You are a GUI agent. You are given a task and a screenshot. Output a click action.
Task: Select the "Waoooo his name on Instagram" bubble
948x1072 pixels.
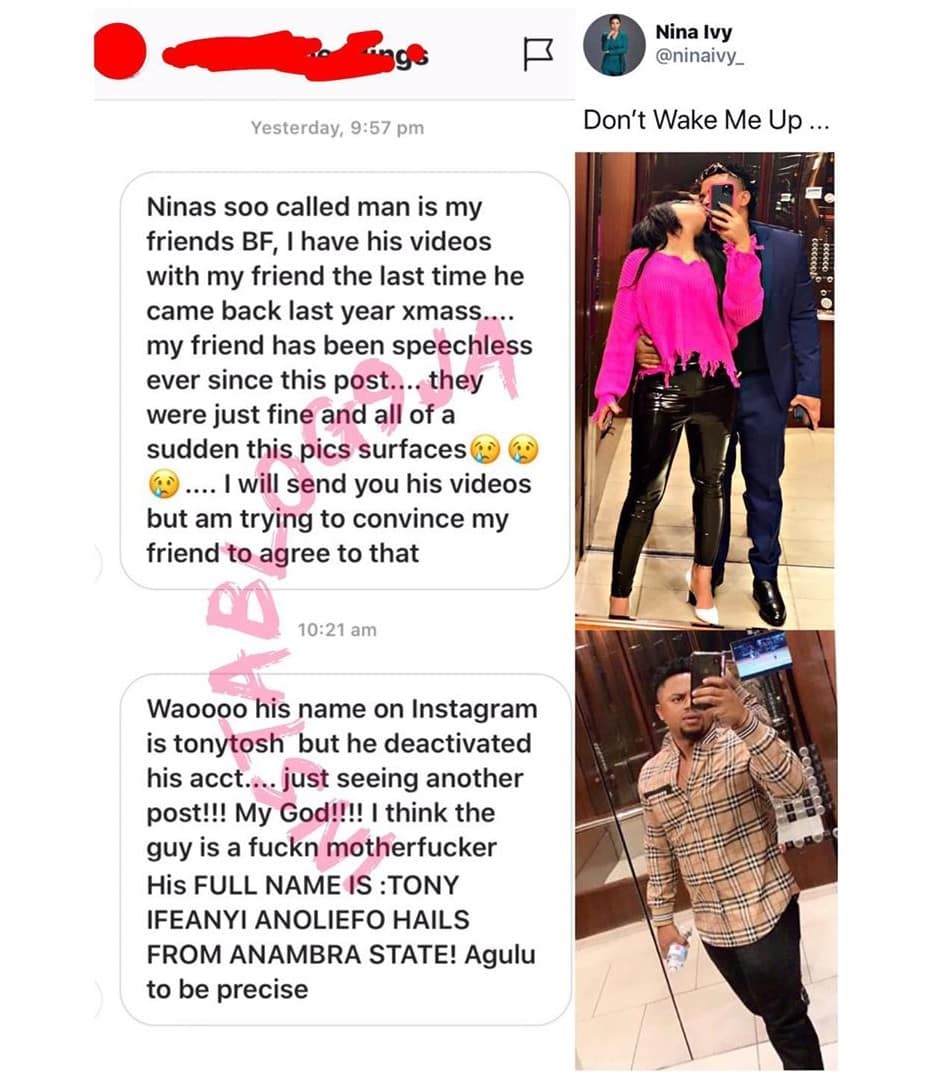click(345, 849)
